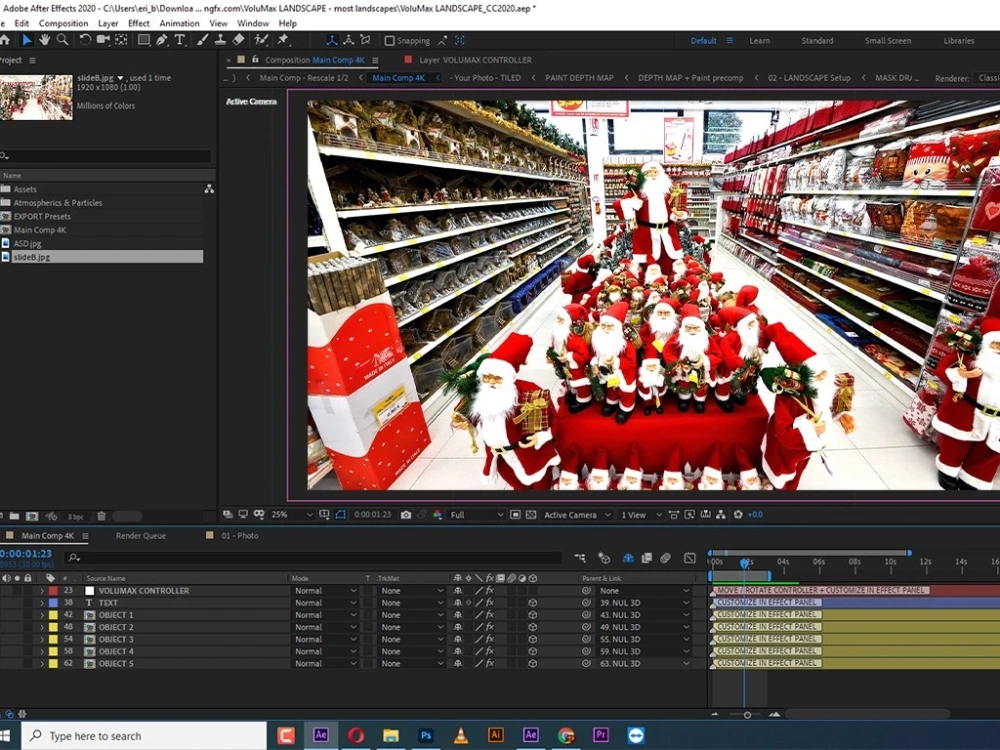
Task: Select the Hand tool
Action: pyautogui.click(x=44, y=40)
